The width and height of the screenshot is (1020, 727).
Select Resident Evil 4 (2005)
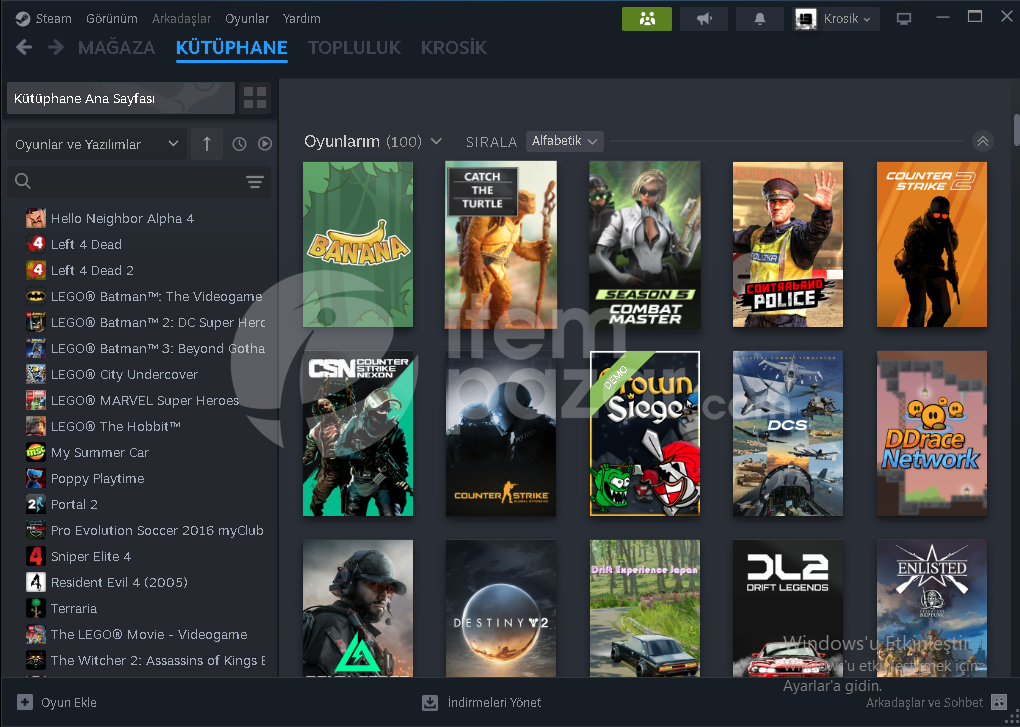pyautogui.click(x=119, y=583)
